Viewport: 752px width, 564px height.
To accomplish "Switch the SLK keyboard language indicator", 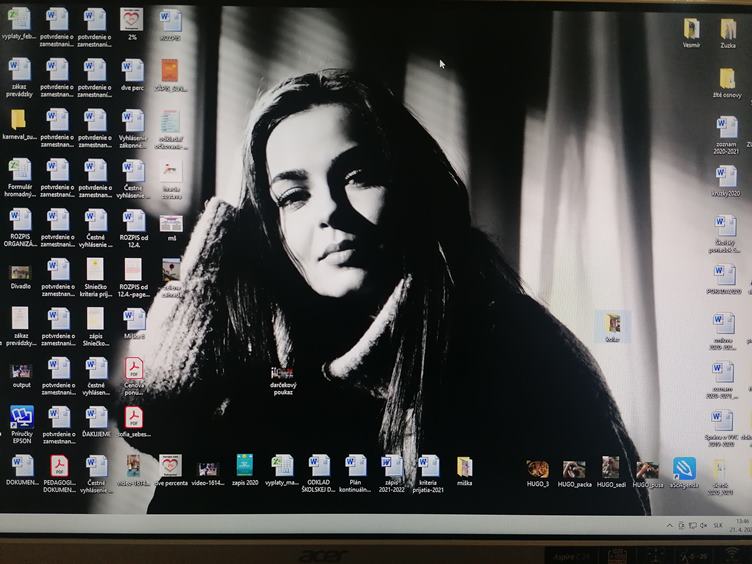I will click(717, 525).
